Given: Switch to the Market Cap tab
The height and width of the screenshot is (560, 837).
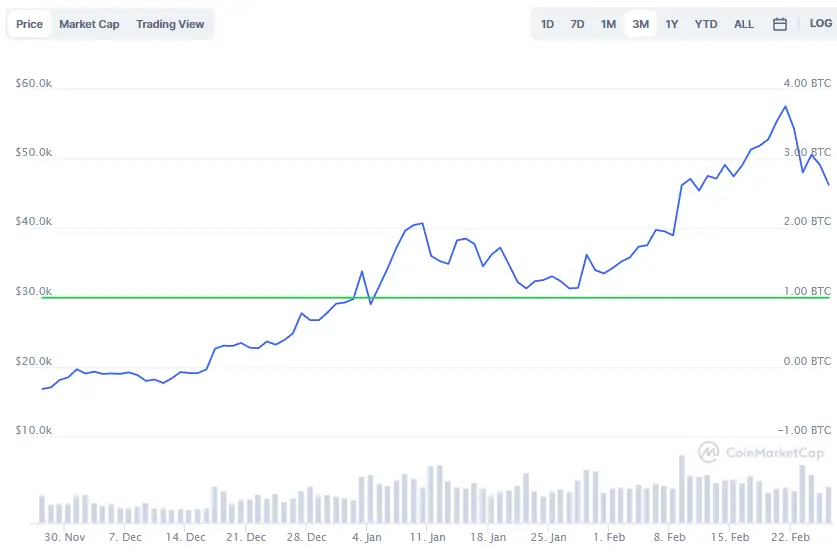Looking at the screenshot, I should [x=89, y=24].
